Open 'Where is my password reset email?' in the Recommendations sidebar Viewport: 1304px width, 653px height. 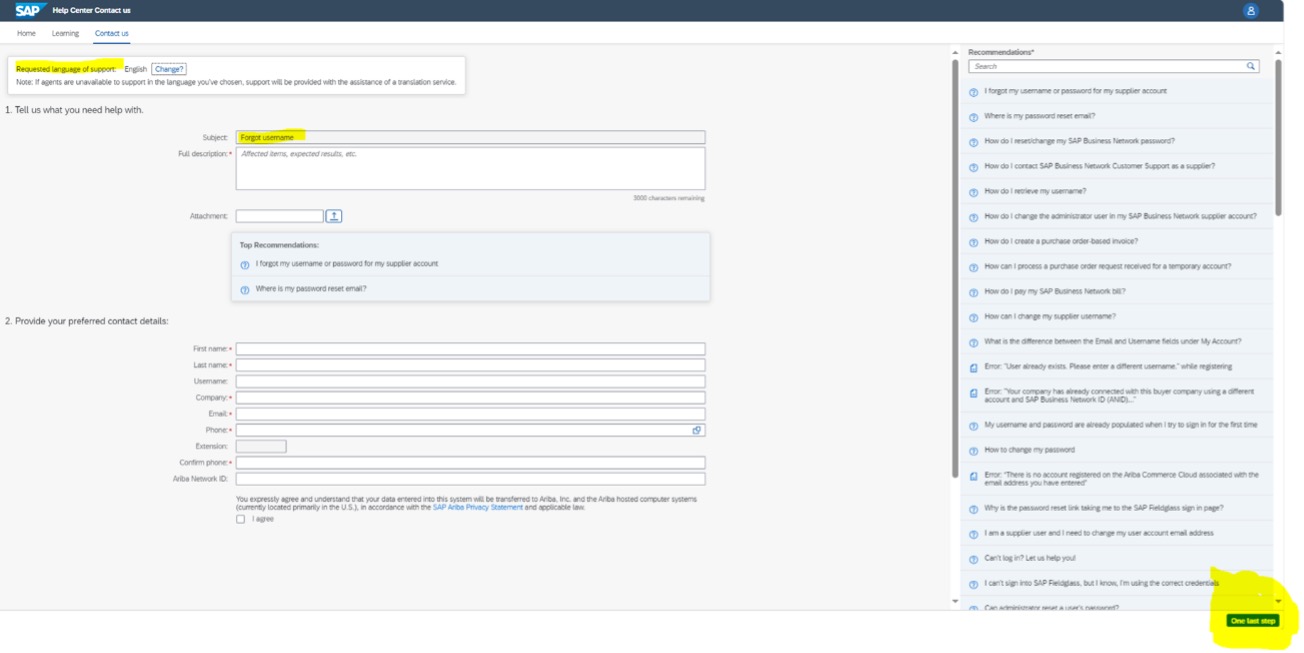[1040, 116]
